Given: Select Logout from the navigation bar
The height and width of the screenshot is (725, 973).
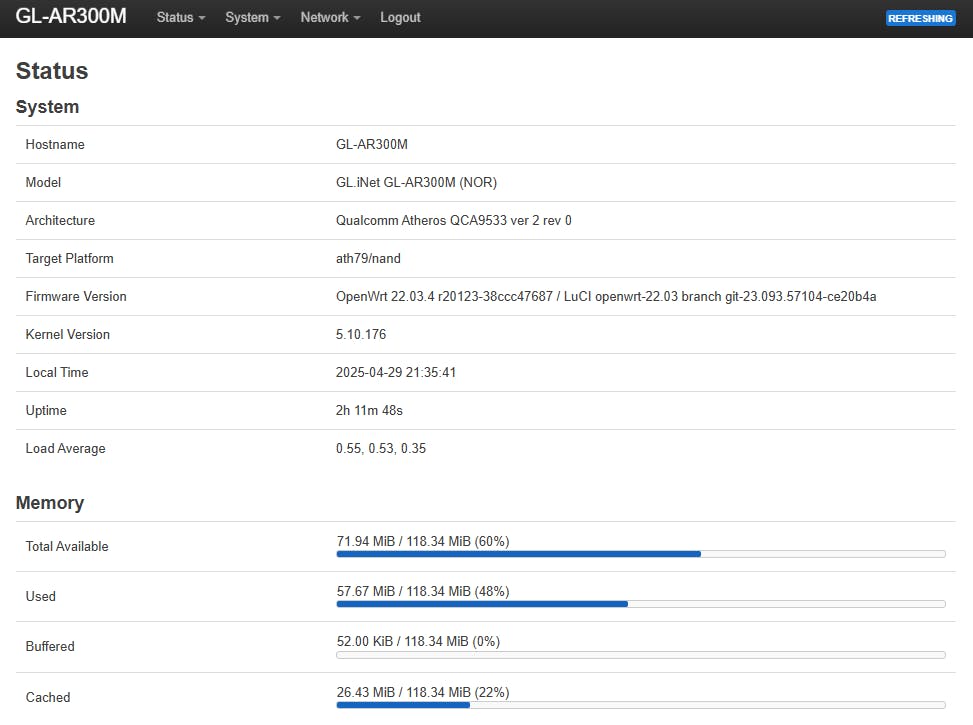Looking at the screenshot, I should 400,17.
